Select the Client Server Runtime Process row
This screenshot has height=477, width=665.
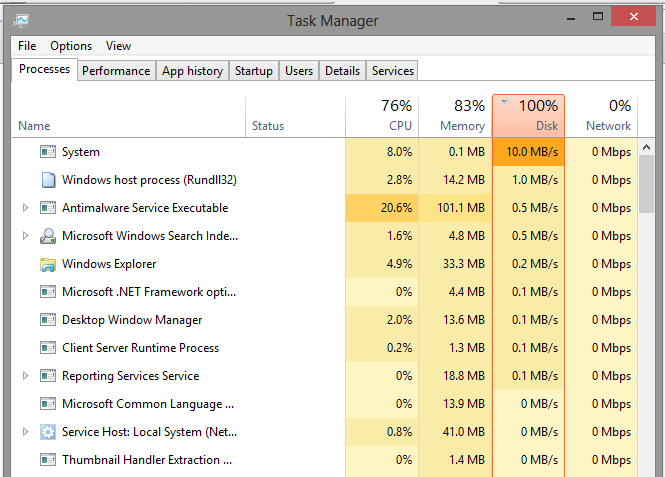coord(140,348)
